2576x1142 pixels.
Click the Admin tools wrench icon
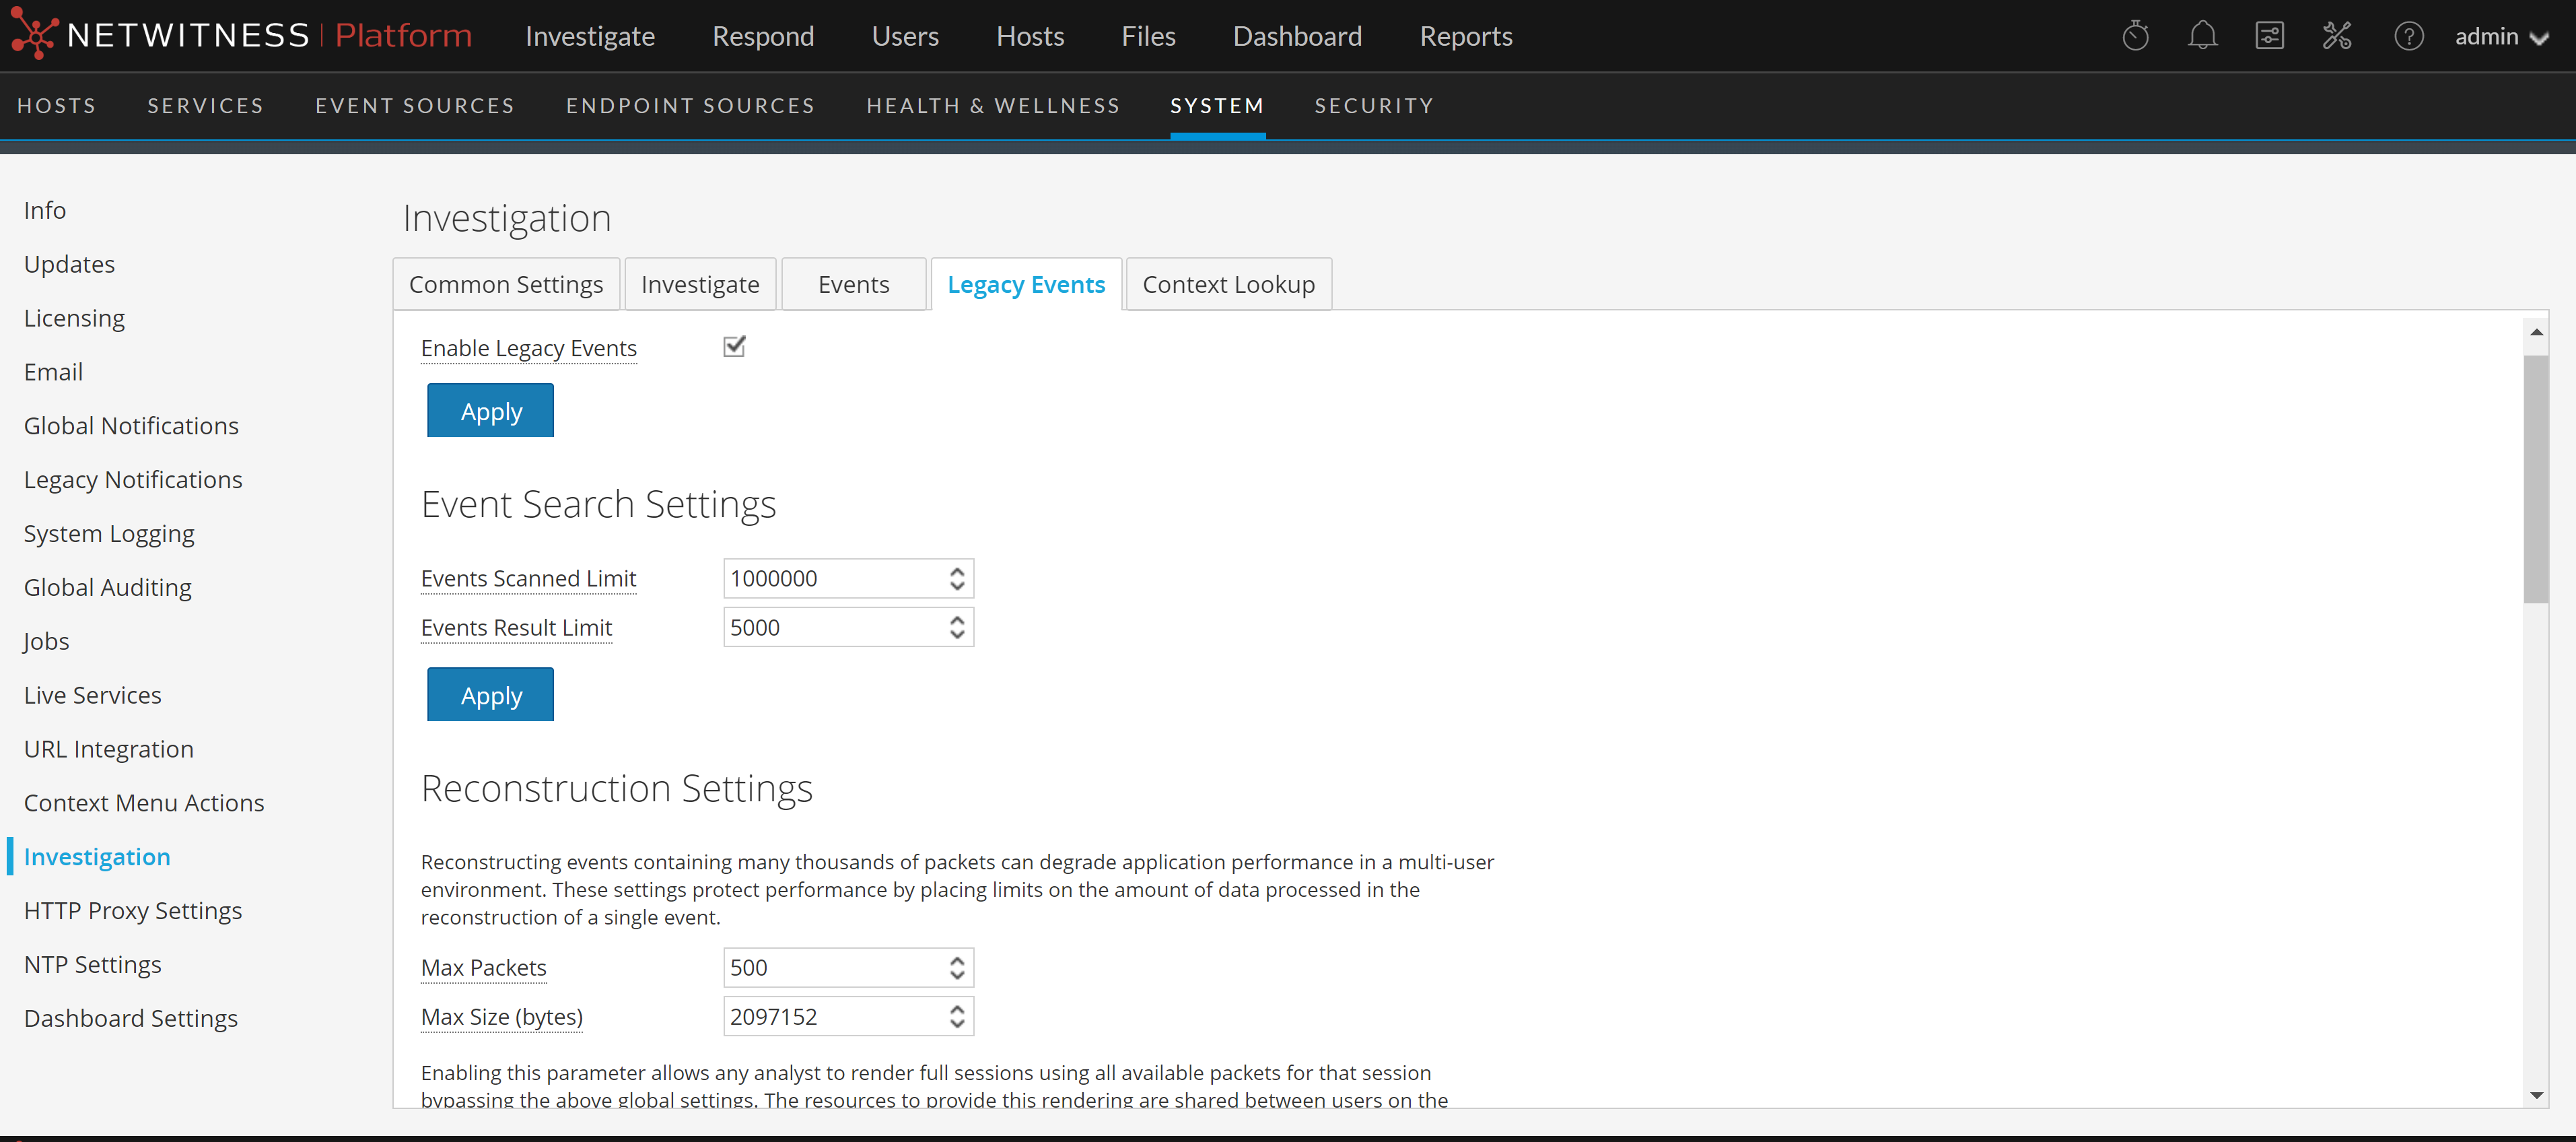pyautogui.click(x=2336, y=36)
